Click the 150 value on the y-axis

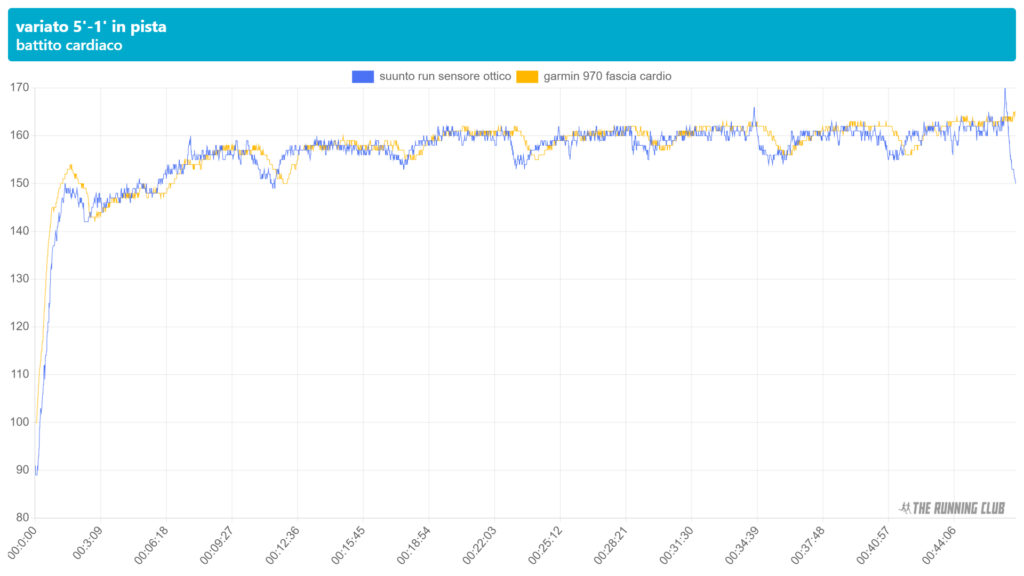(19, 183)
